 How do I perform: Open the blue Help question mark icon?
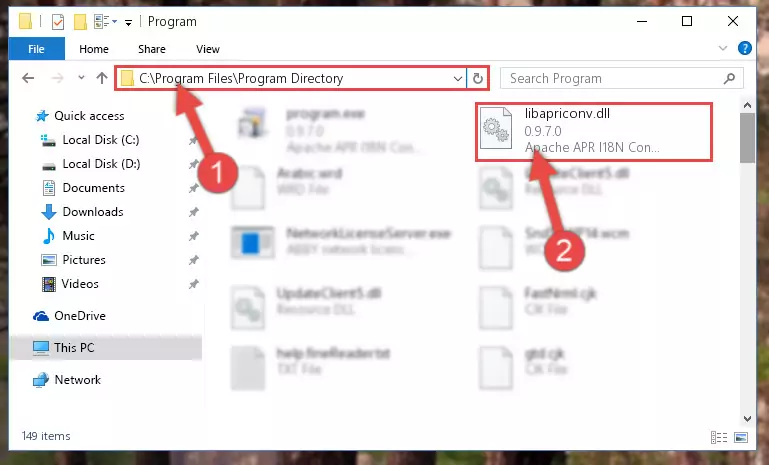point(744,48)
